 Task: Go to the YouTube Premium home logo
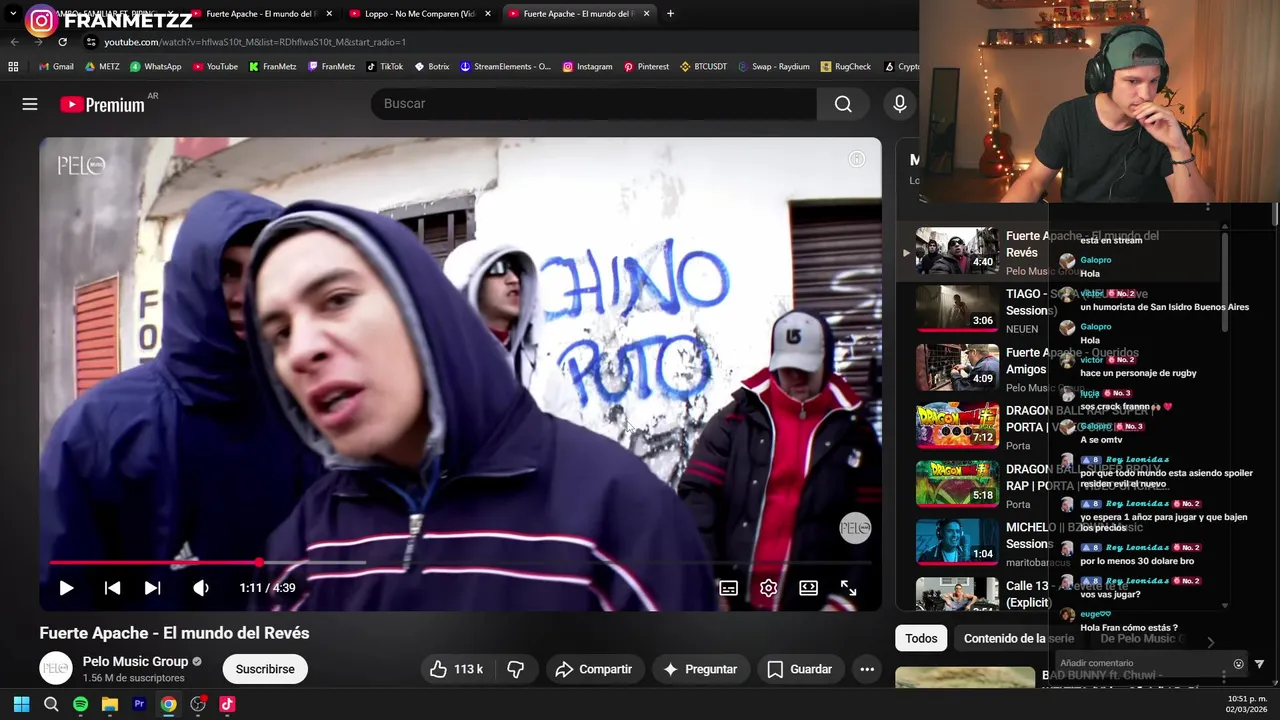point(102,104)
